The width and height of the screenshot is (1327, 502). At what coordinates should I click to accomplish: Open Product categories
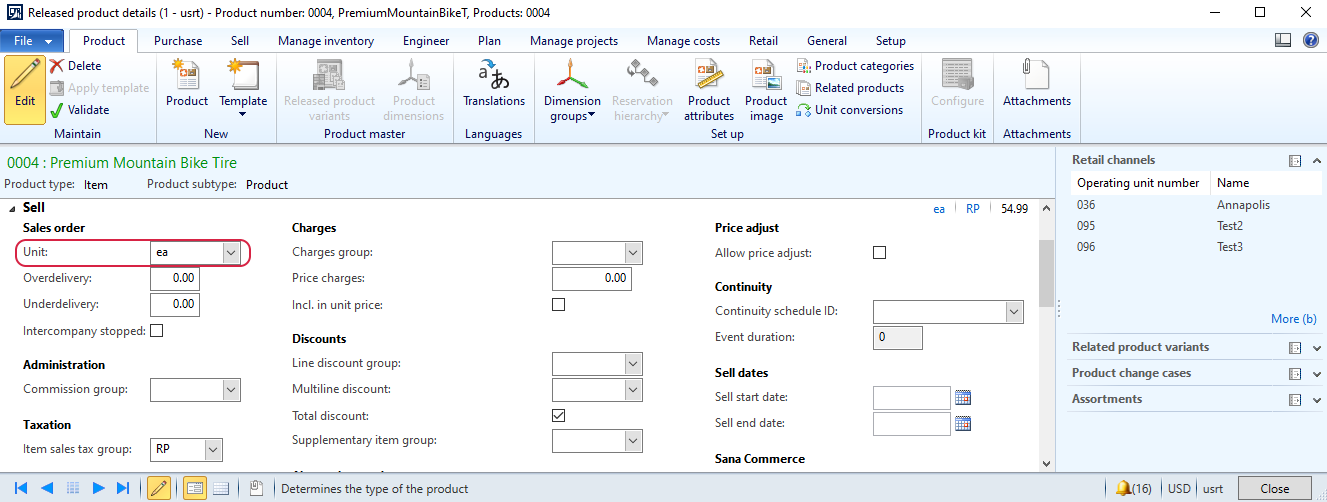click(x=855, y=66)
